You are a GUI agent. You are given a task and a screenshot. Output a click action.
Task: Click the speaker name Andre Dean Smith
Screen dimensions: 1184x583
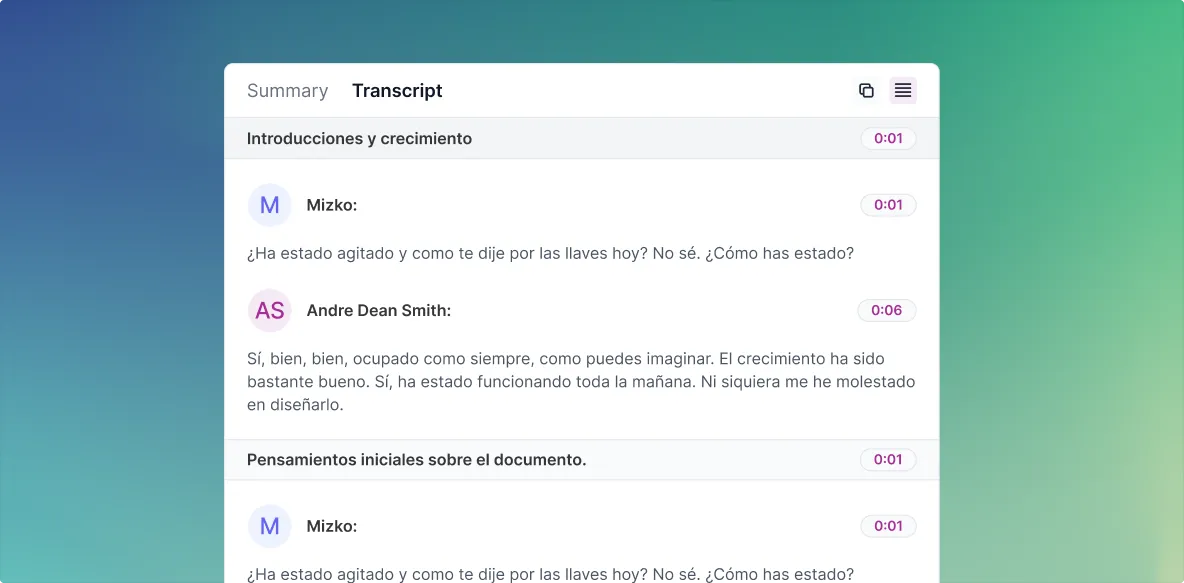coord(378,310)
